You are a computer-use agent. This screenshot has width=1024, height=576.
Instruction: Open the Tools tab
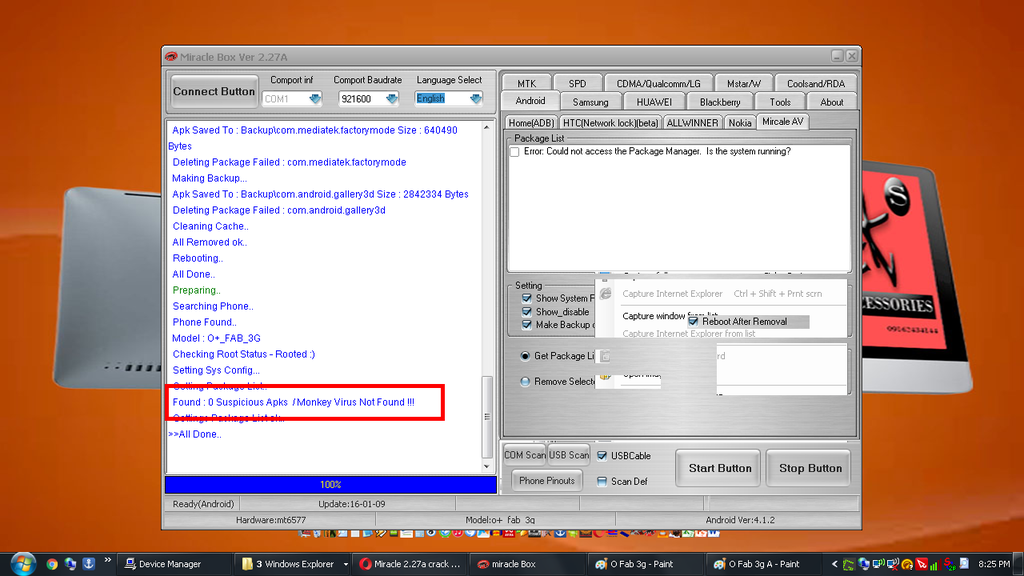[x=780, y=102]
